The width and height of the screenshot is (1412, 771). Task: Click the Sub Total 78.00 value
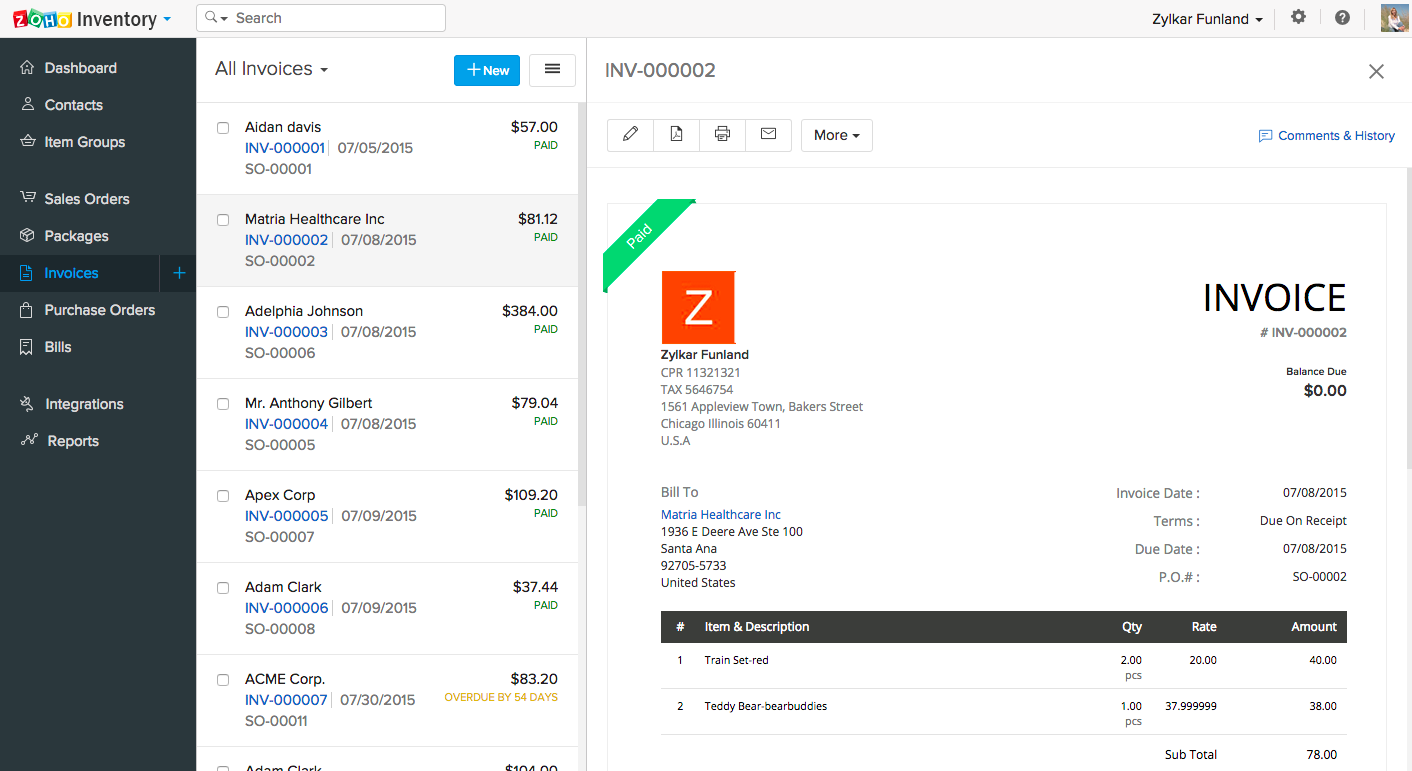pyautogui.click(x=1322, y=755)
